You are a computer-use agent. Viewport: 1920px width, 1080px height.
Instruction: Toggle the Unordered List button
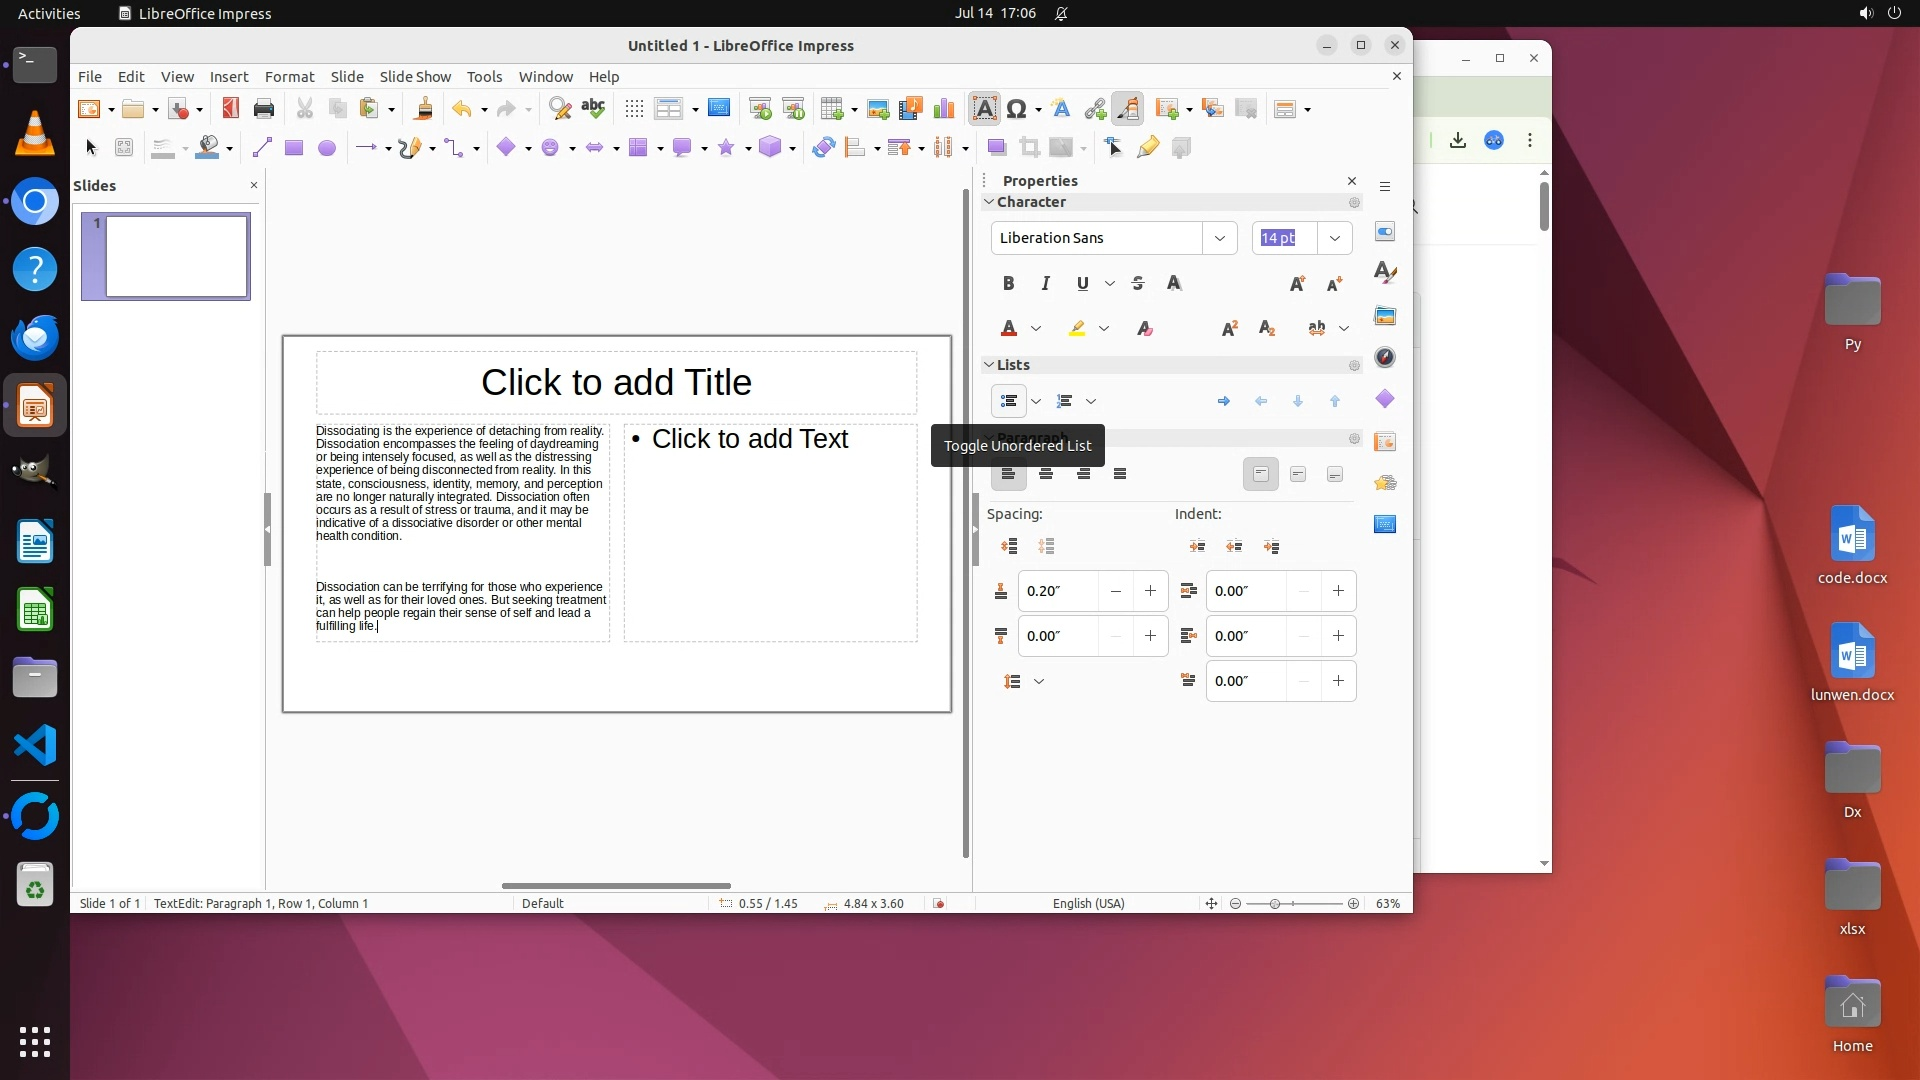[1008, 401]
